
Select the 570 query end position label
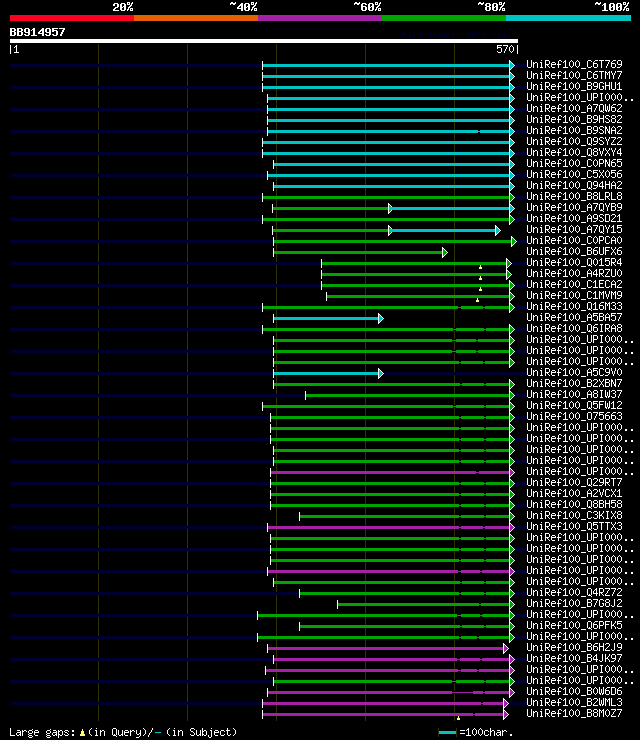505,49
